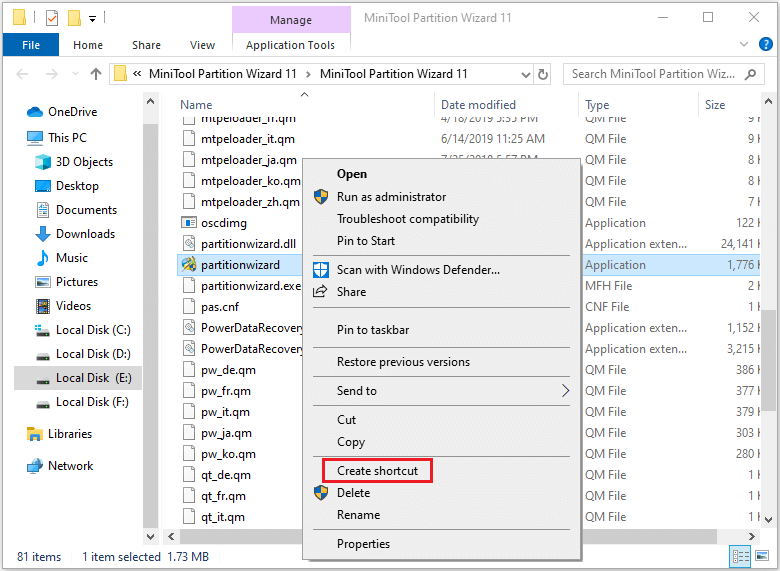
Task: Click the Pictures icon in sidebar
Action: click(x=43, y=282)
